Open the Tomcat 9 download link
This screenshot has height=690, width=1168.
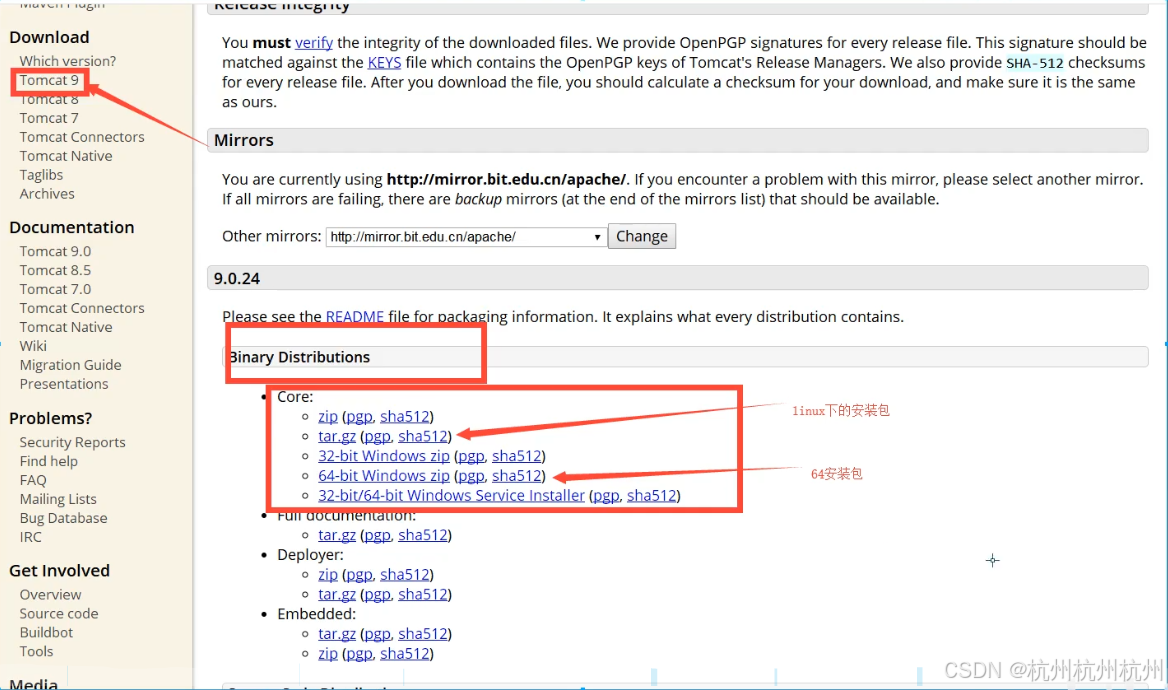coord(49,80)
